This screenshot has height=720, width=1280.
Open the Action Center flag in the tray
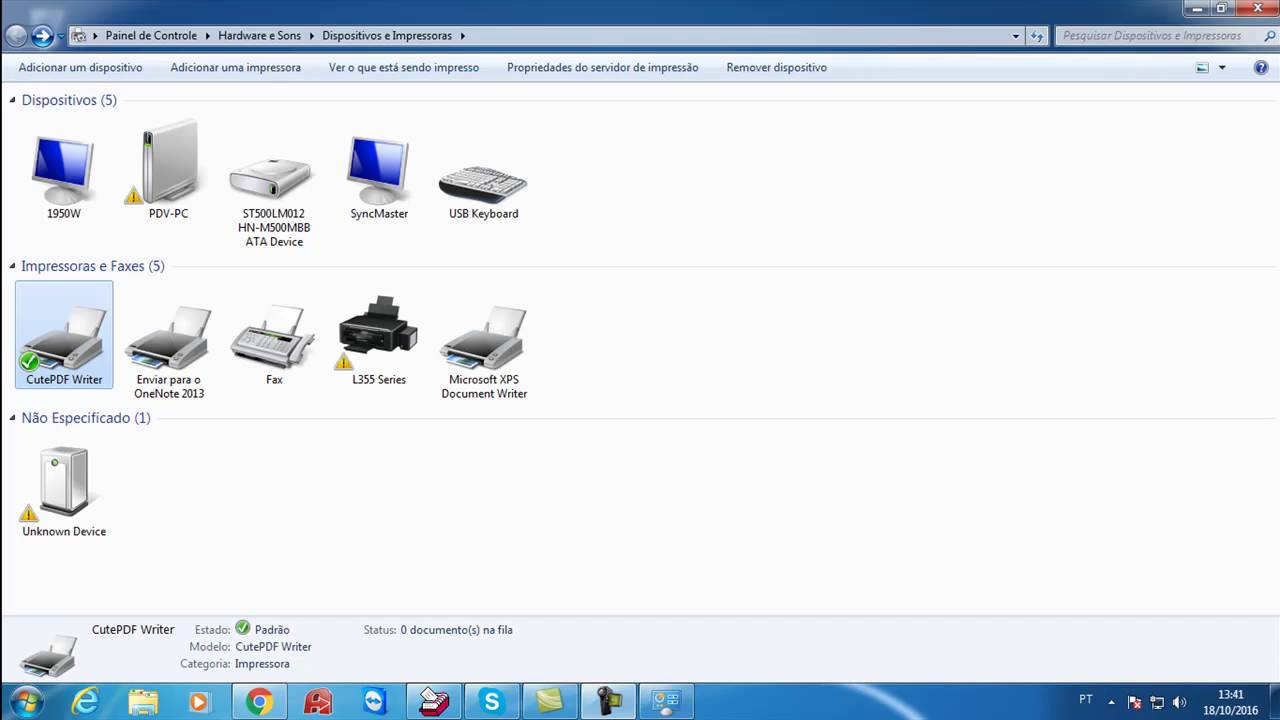pos(1135,702)
